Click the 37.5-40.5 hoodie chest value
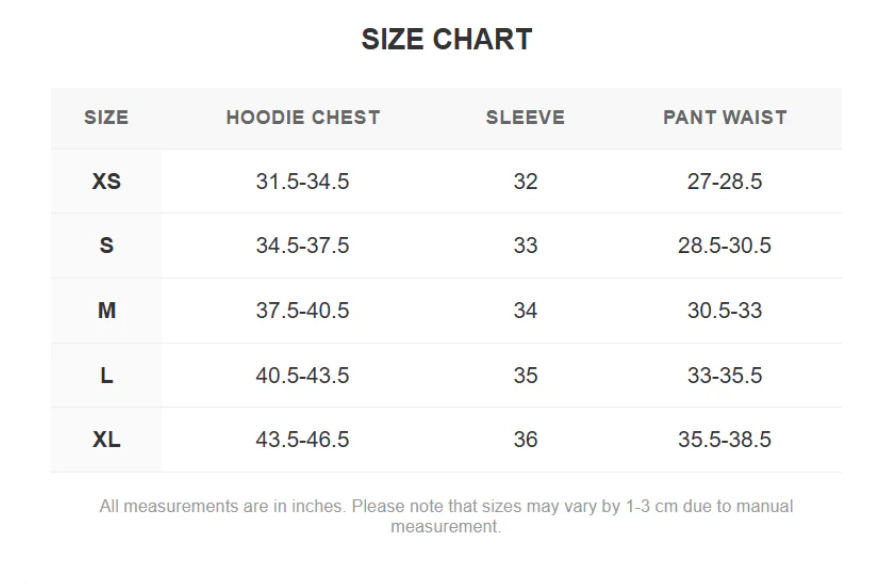Image resolution: width=894 pixels, height=584 pixels. (303, 311)
